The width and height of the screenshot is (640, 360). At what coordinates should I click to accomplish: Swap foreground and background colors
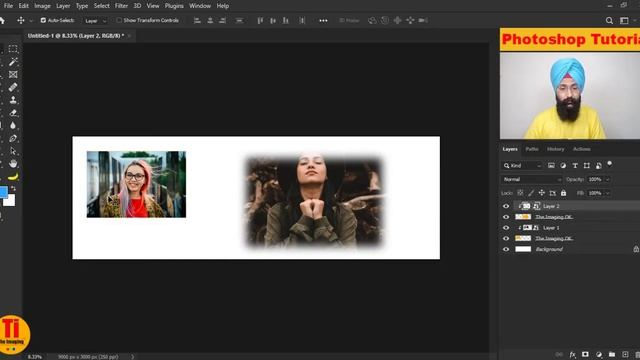pyautogui.click(x=13, y=189)
